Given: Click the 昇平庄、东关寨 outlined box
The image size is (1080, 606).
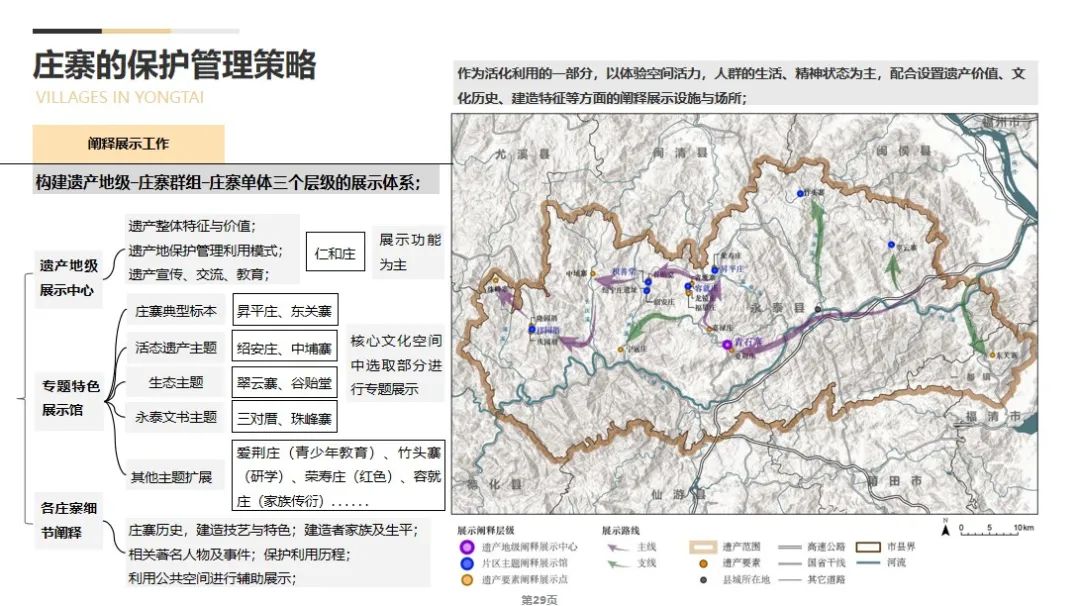Looking at the screenshot, I should (x=284, y=311).
